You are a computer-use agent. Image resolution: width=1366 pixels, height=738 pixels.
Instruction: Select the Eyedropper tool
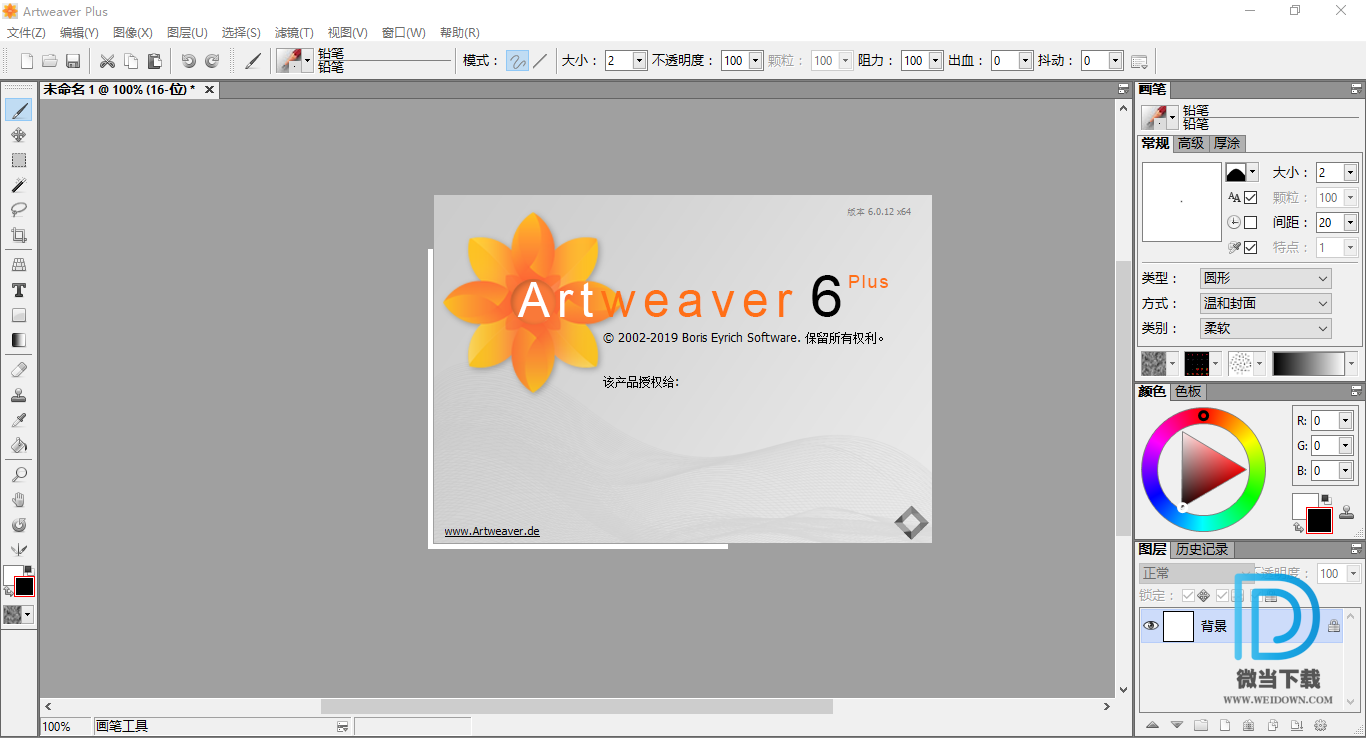[x=18, y=420]
